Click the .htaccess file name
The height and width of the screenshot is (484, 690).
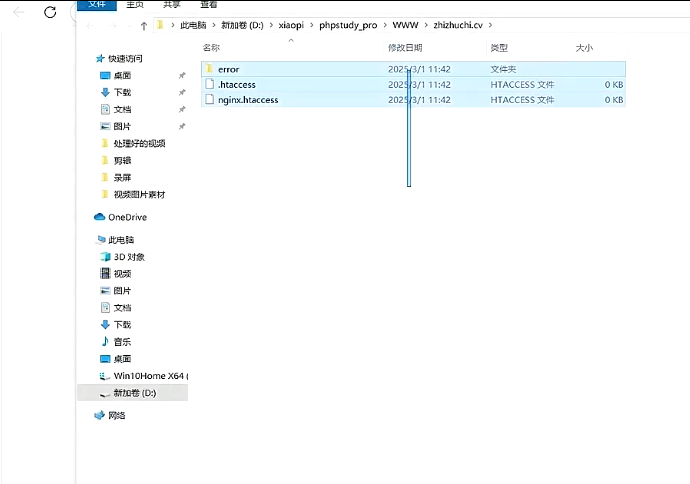click(237, 84)
